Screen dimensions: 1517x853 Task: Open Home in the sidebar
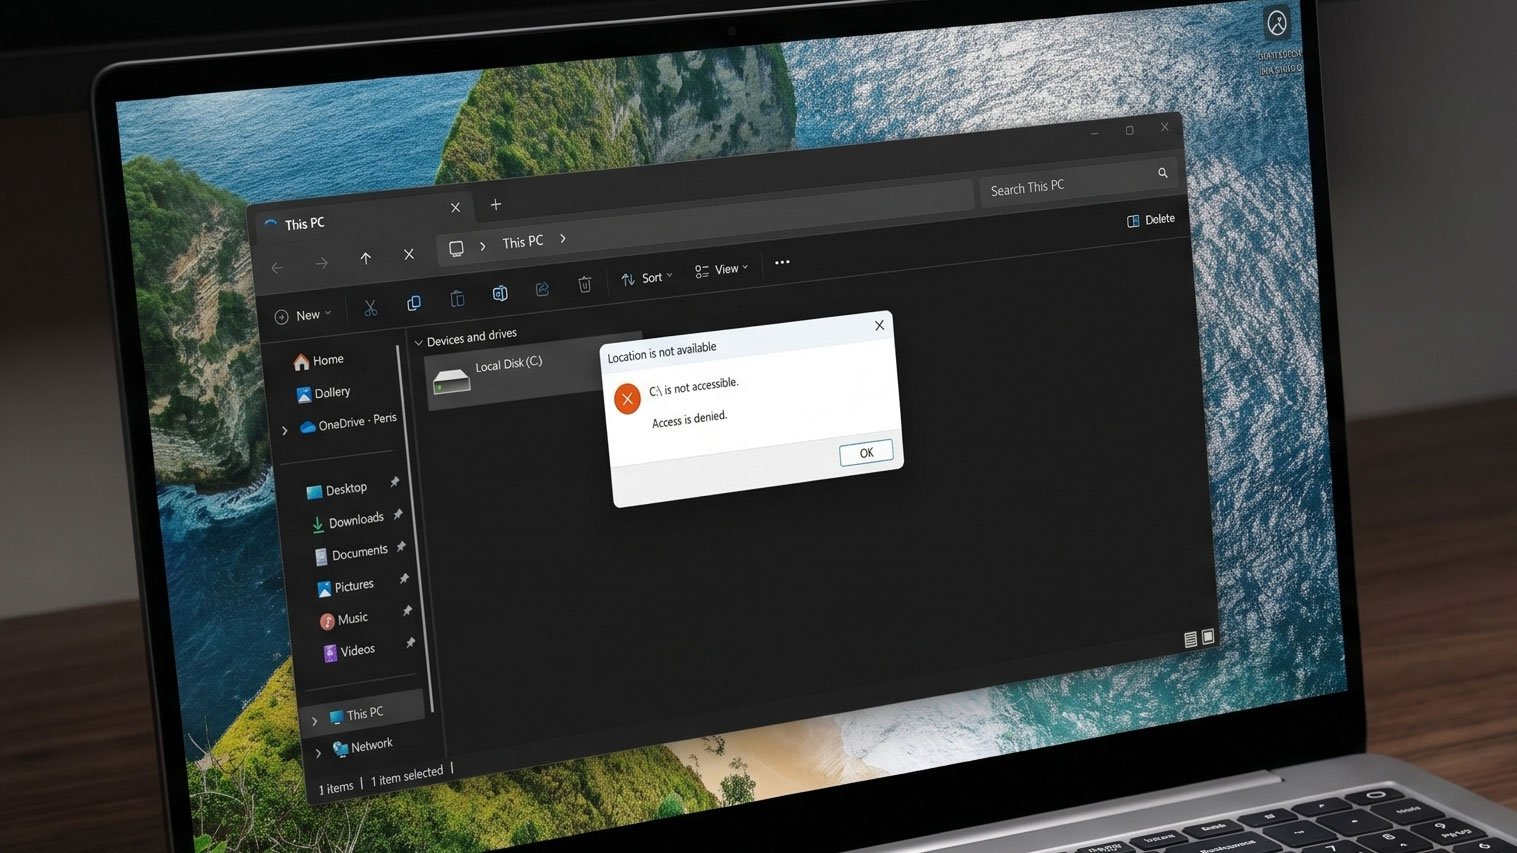coord(318,361)
